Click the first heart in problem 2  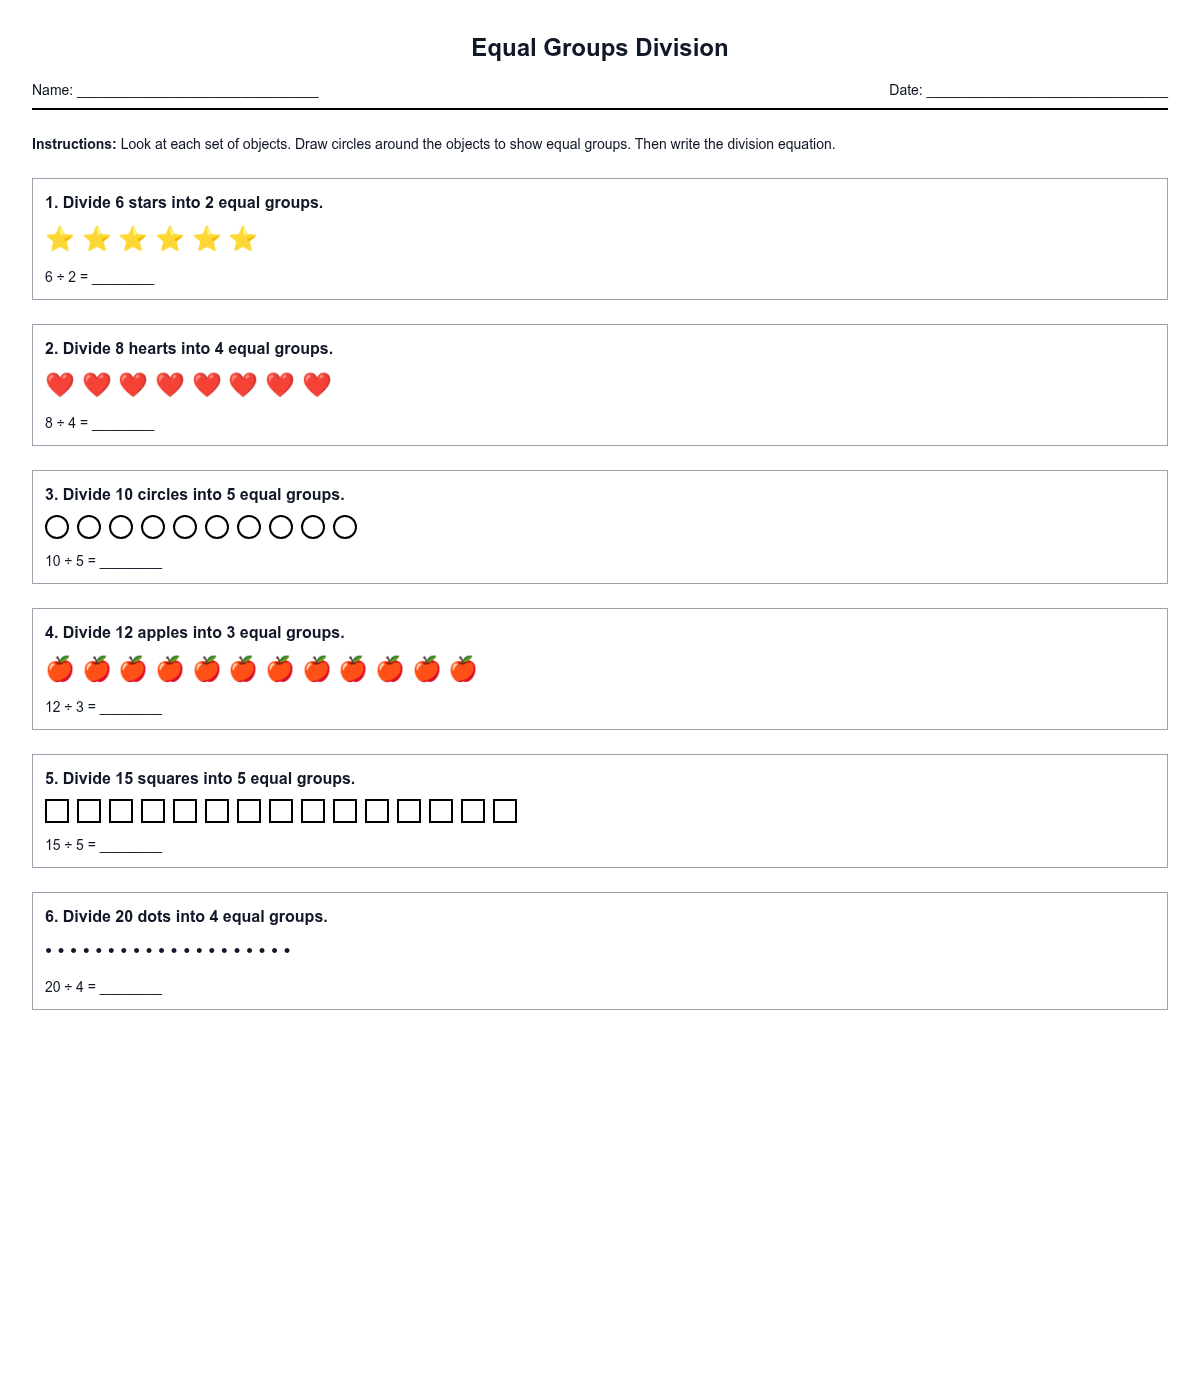[x=60, y=385]
